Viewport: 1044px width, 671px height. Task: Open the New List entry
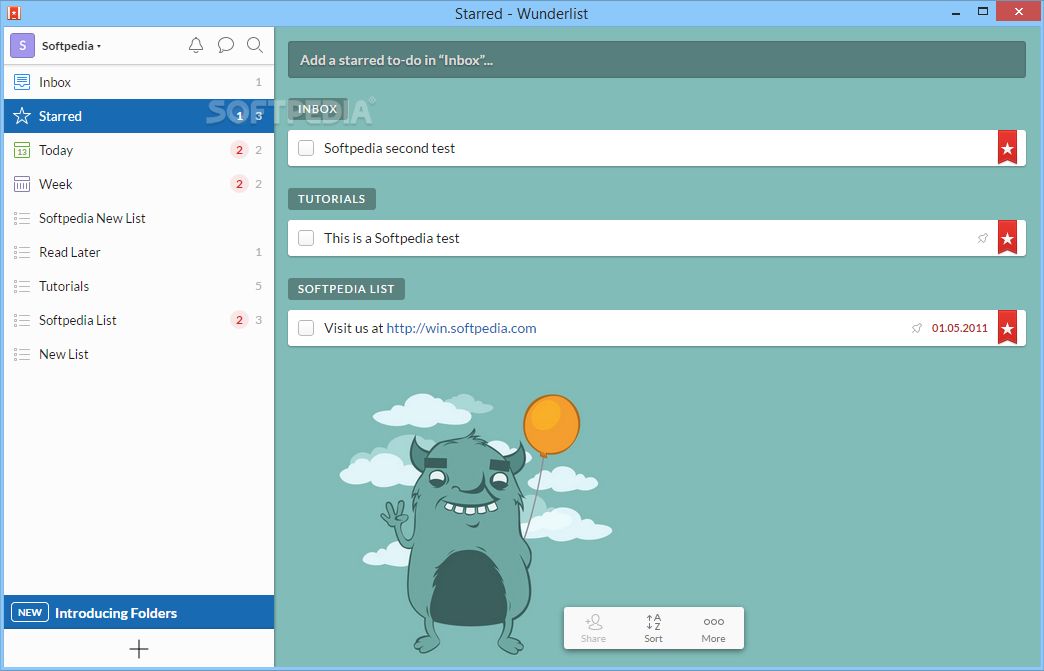tap(138, 353)
